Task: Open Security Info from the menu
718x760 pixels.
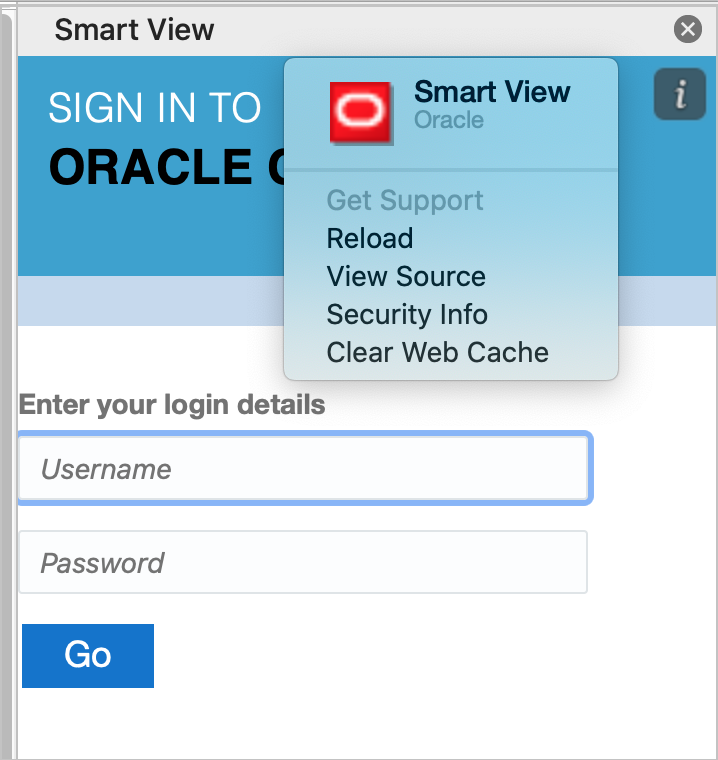Action: [x=406, y=315]
